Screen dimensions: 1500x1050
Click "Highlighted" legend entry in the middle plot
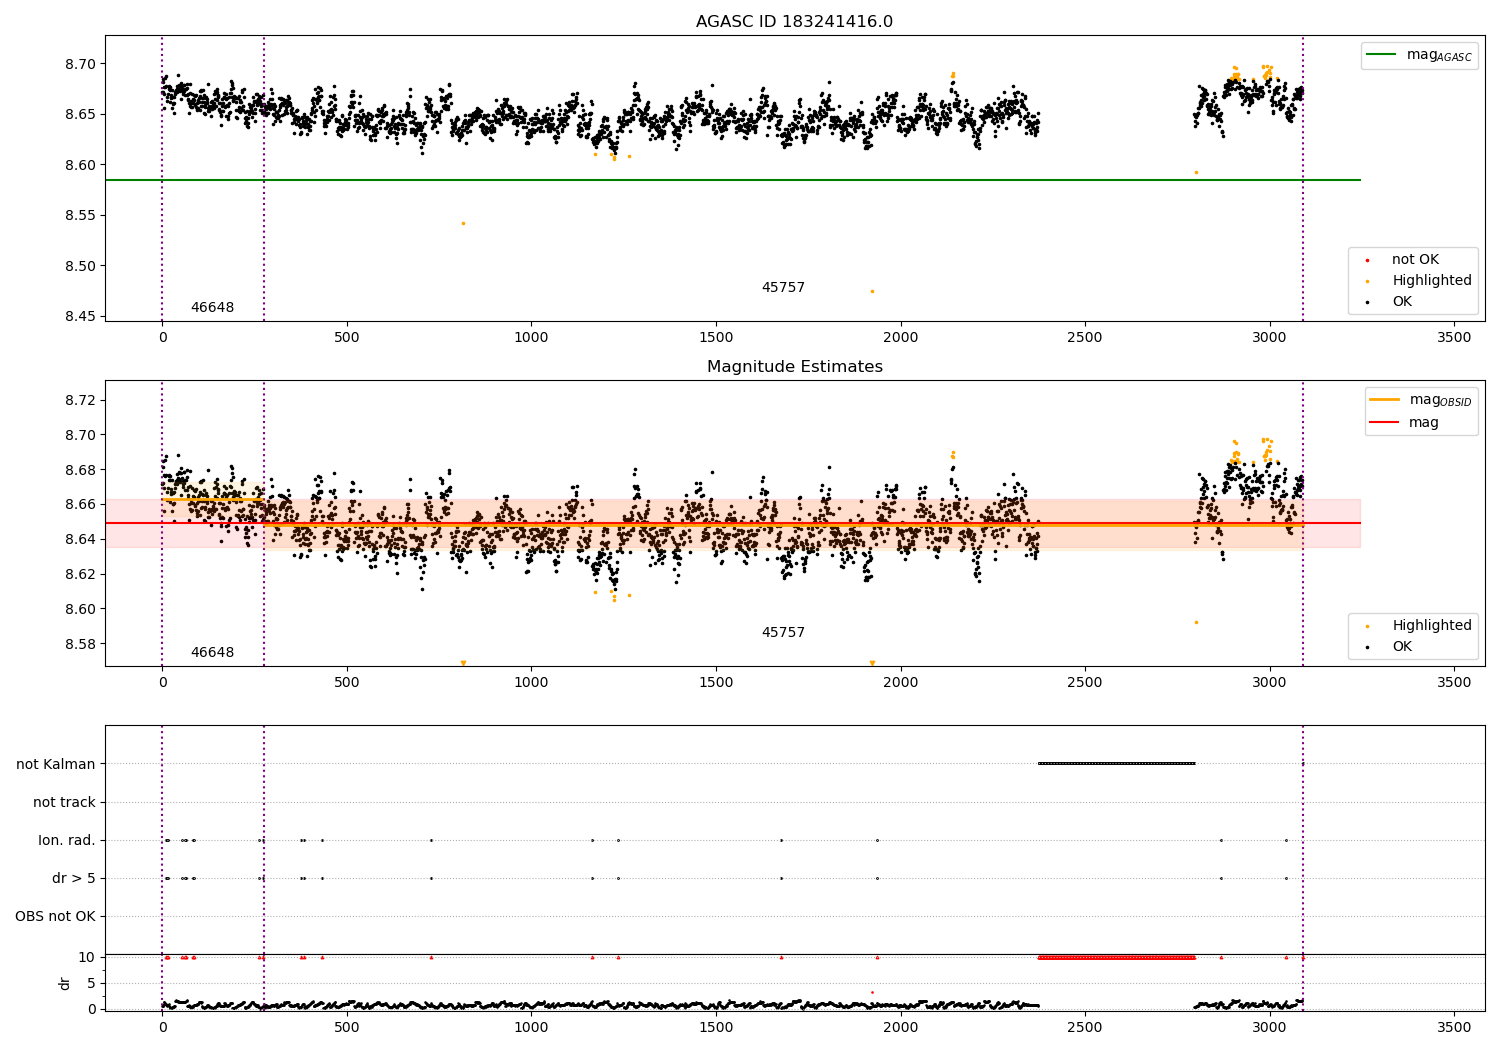tap(1416, 626)
